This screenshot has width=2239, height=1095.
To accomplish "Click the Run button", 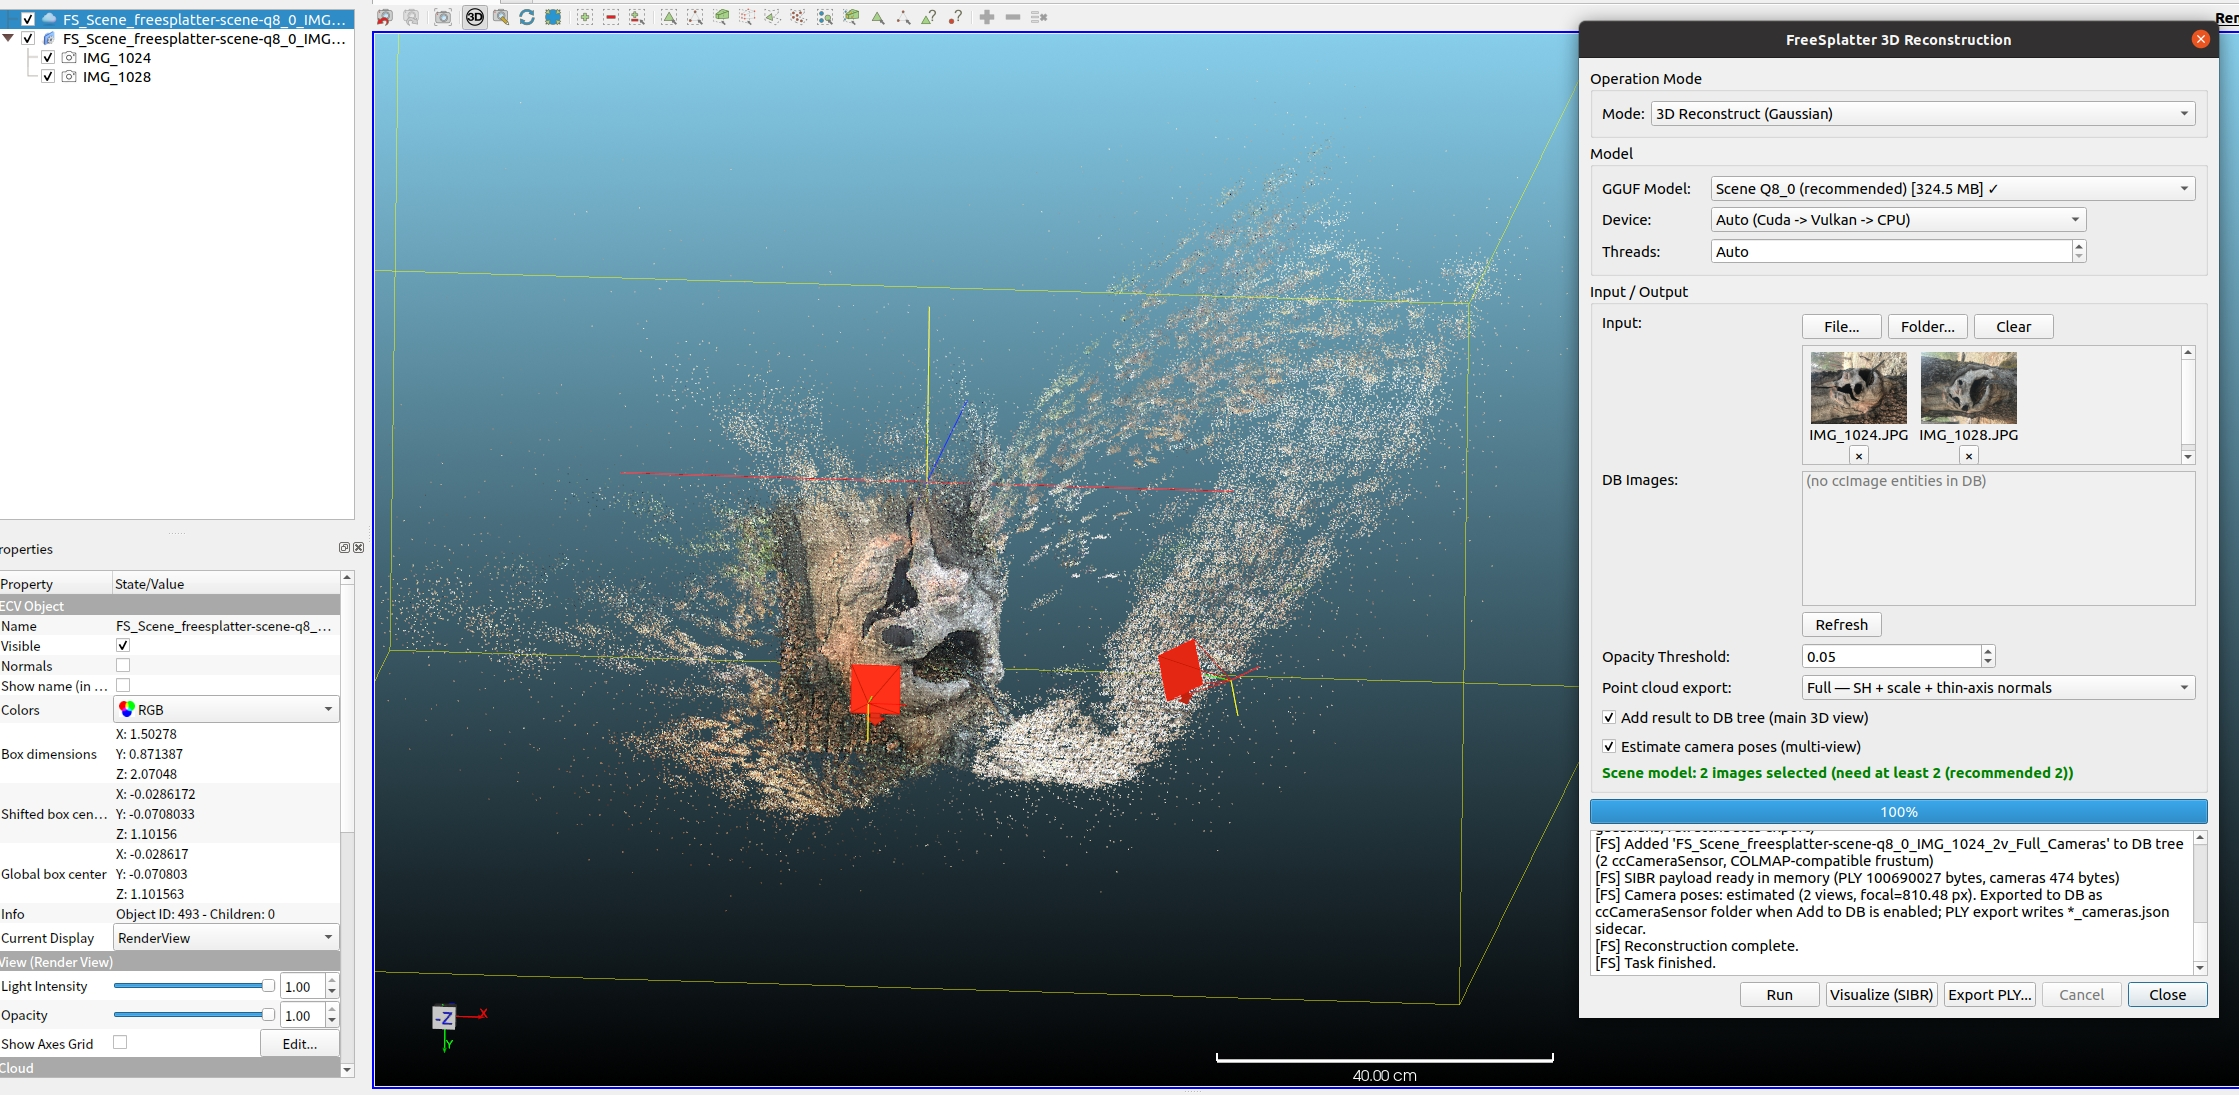I will tap(1779, 995).
